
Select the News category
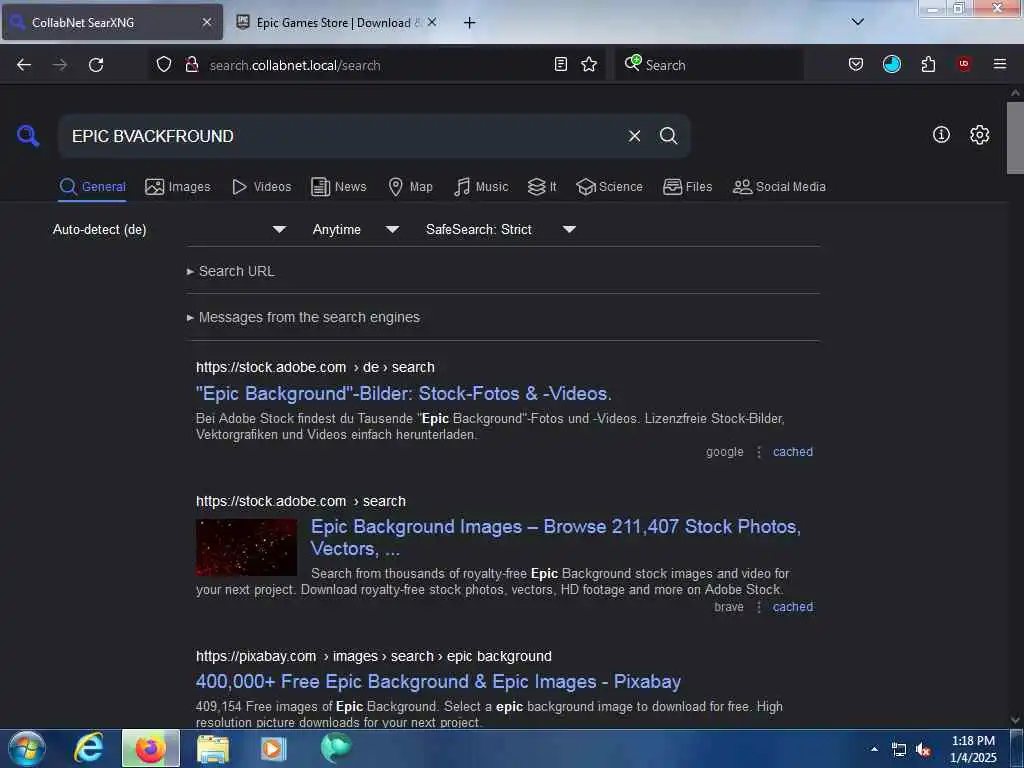339,187
